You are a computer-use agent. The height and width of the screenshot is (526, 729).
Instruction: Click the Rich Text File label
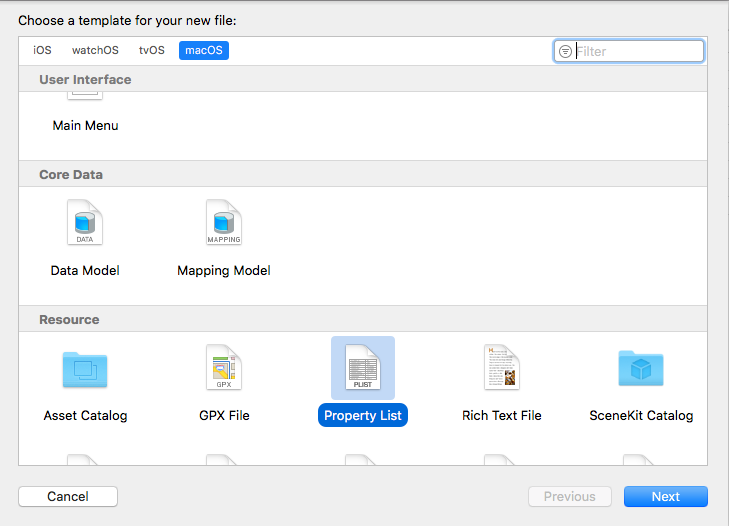501,415
